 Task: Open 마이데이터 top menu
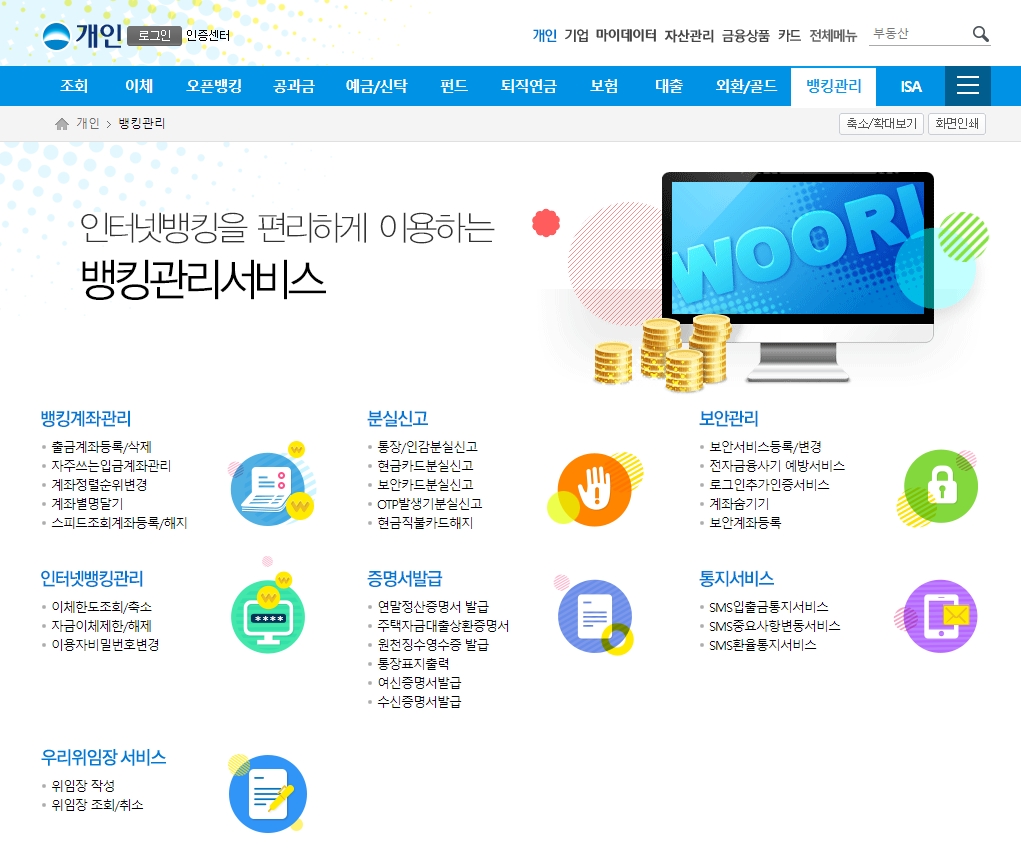click(x=626, y=35)
